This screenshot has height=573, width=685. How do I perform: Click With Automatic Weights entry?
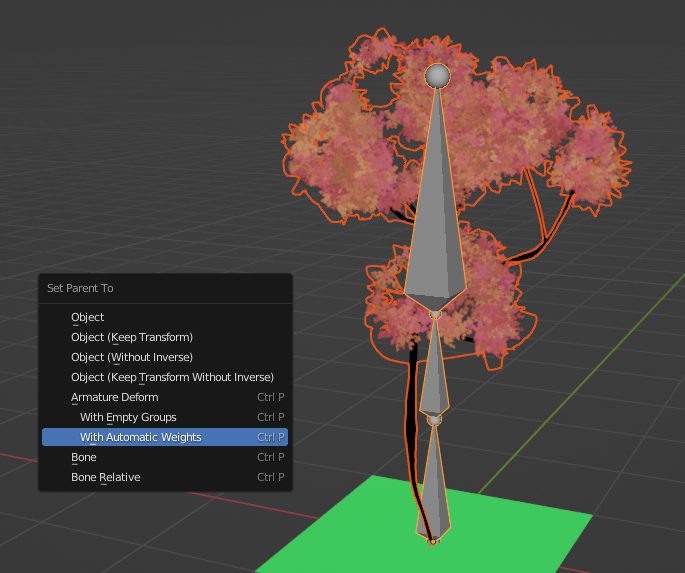click(141, 437)
